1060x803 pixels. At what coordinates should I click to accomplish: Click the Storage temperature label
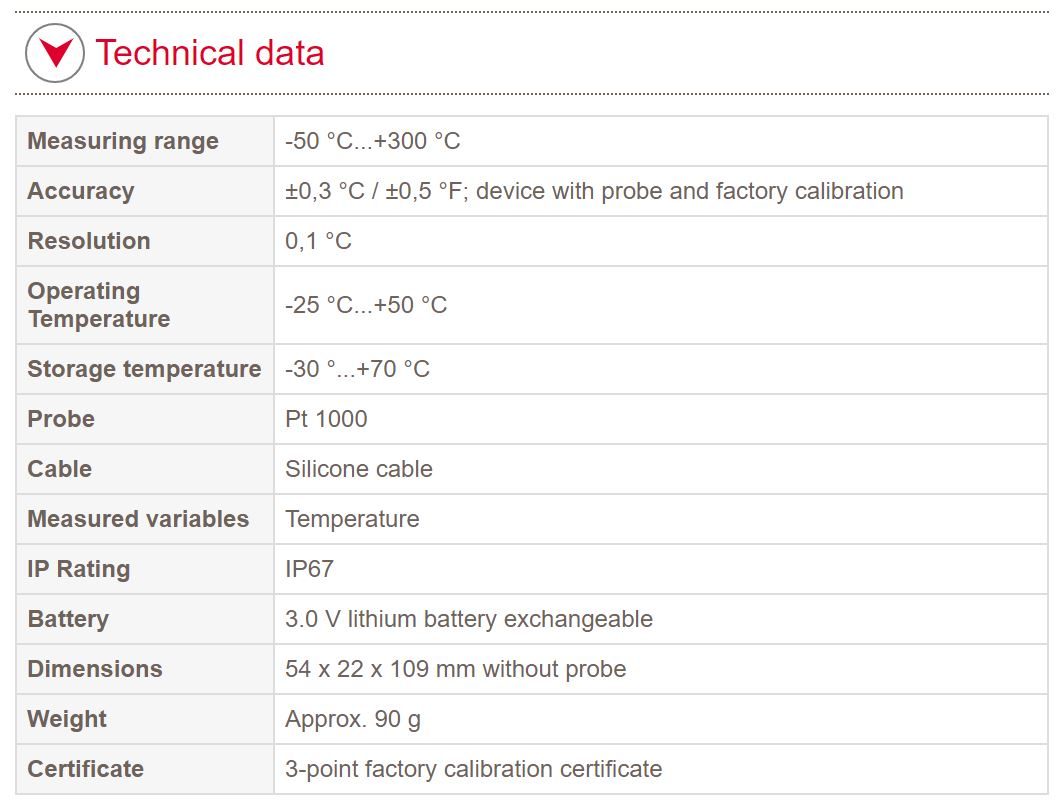pos(144,369)
